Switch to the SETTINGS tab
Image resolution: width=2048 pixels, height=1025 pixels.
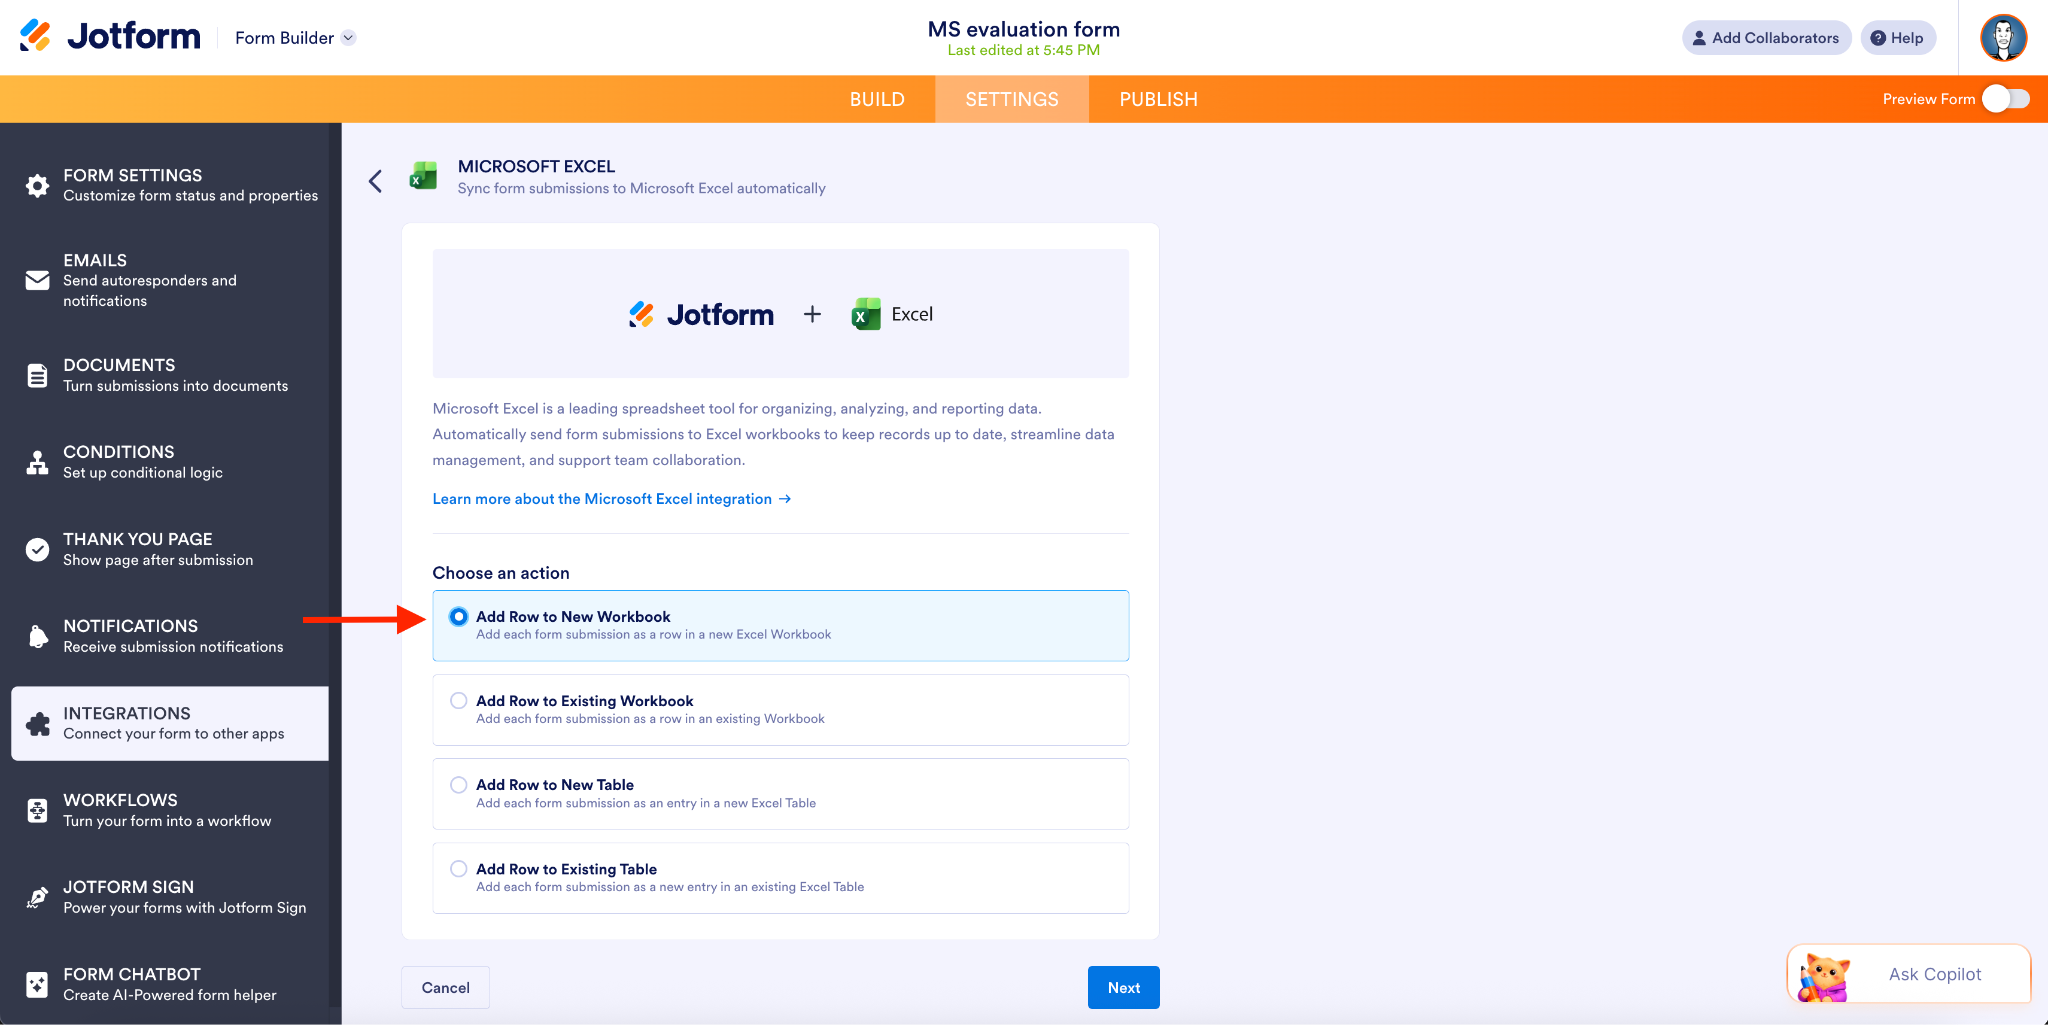pyautogui.click(x=1012, y=99)
